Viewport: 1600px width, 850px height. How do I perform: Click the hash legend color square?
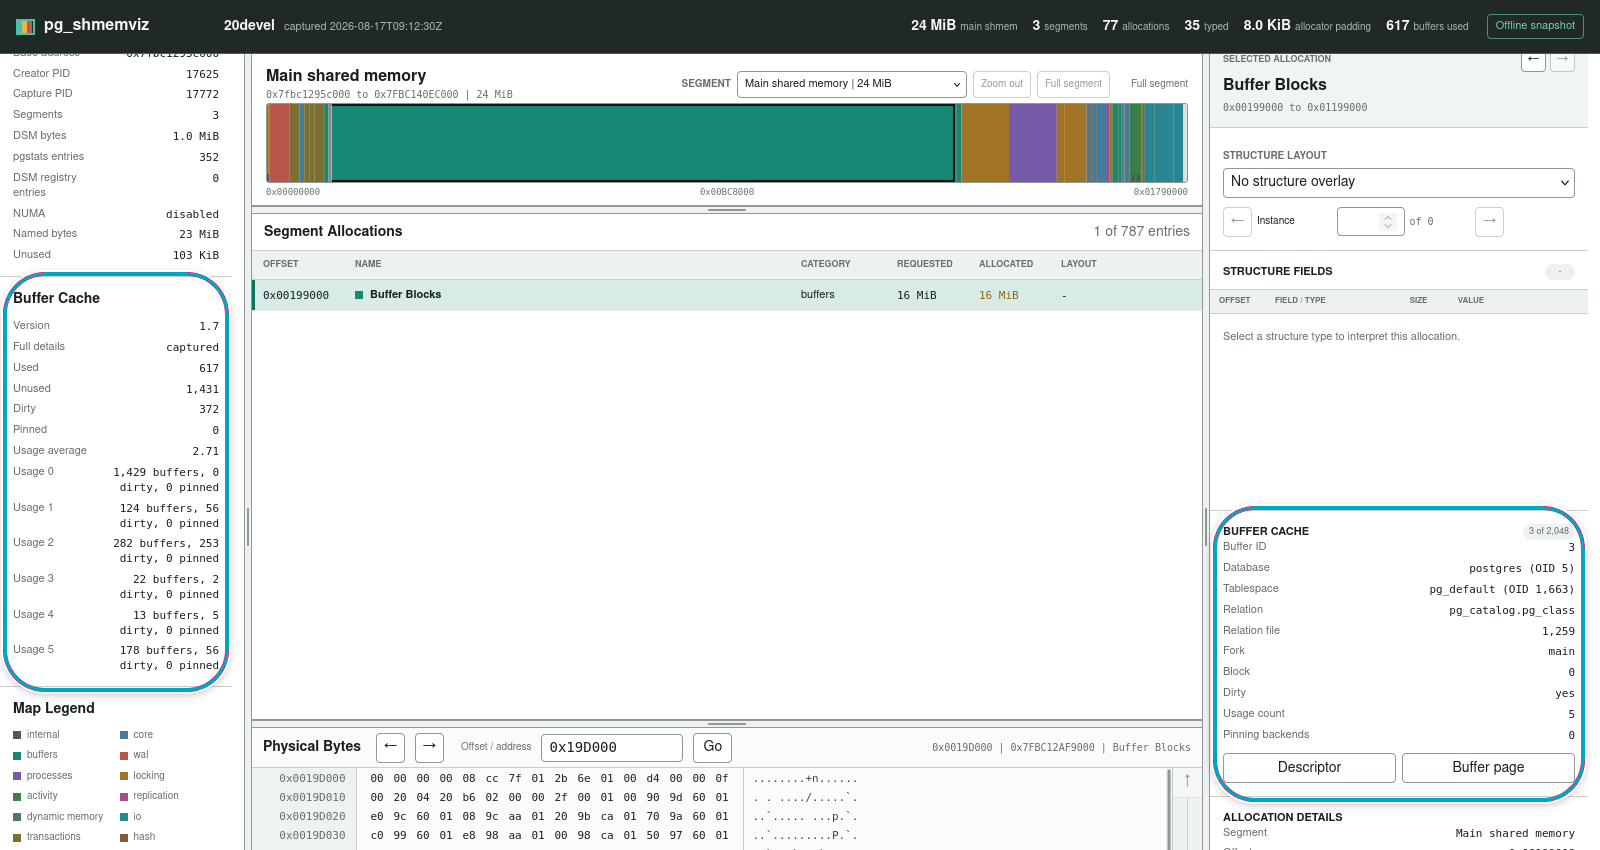point(124,837)
